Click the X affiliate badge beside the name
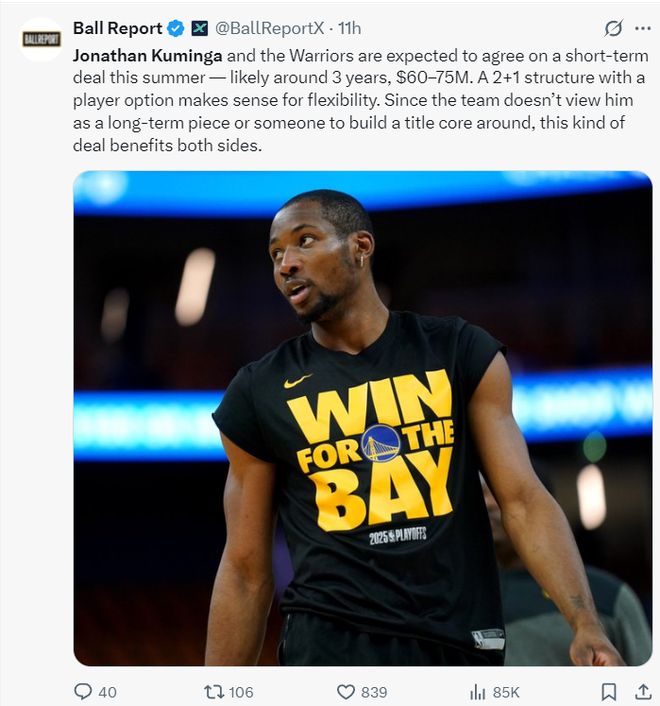The width and height of the screenshot is (660, 706). tap(199, 28)
